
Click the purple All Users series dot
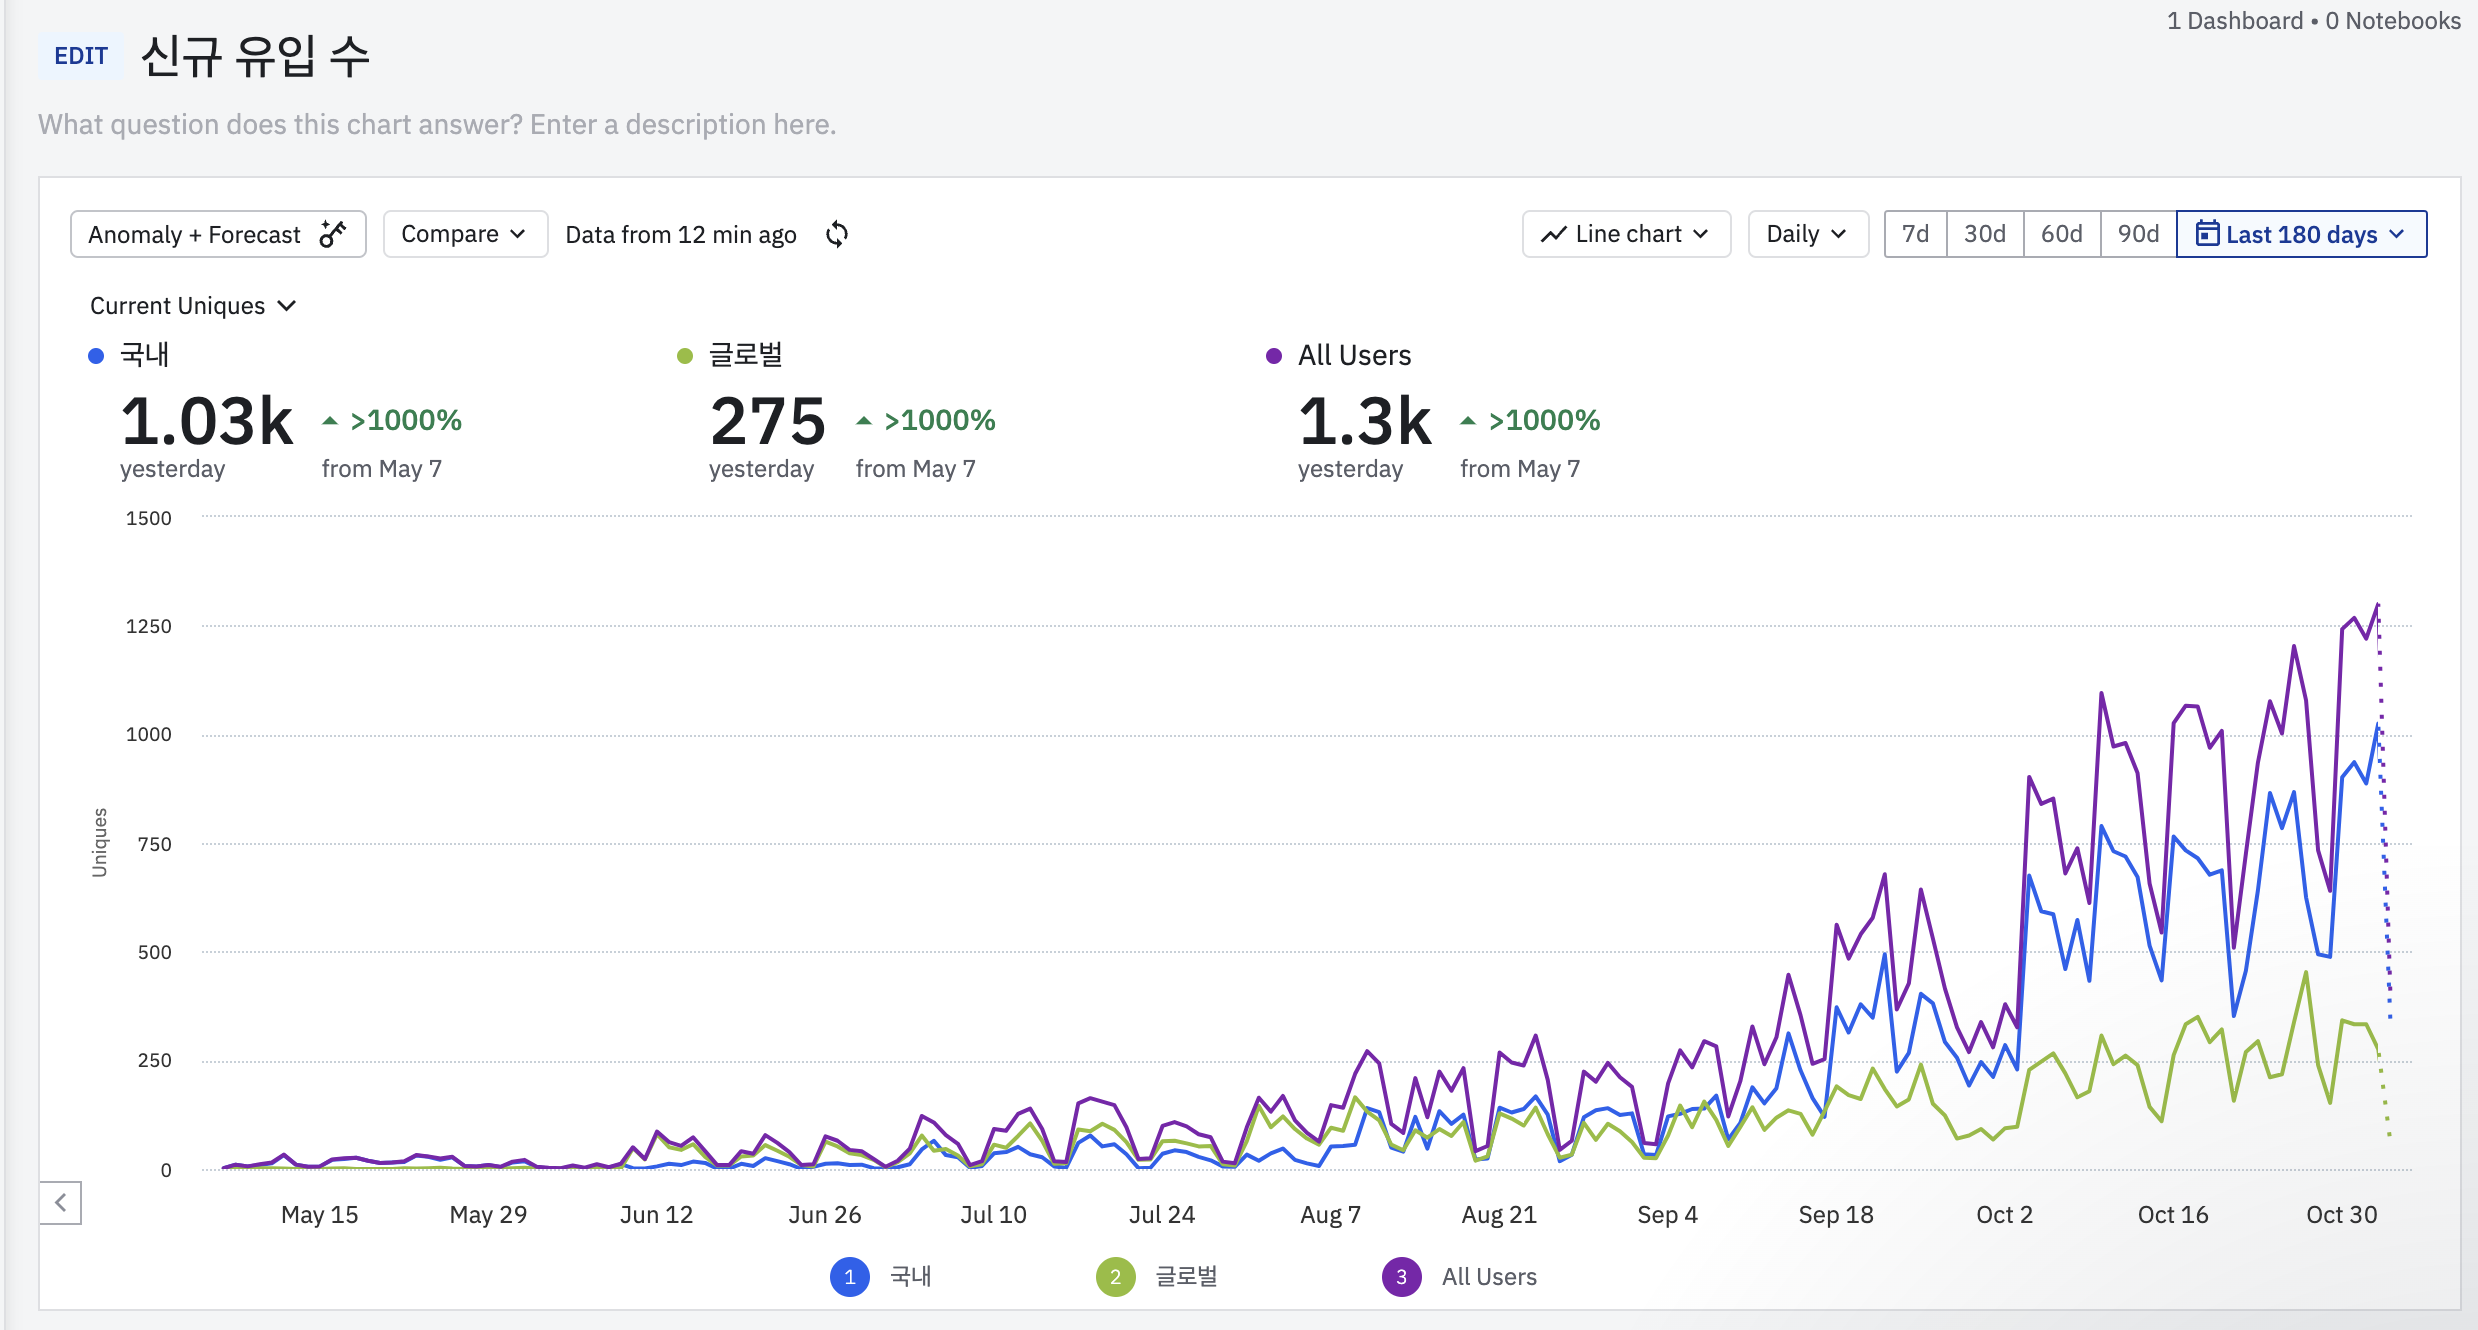coord(1274,356)
